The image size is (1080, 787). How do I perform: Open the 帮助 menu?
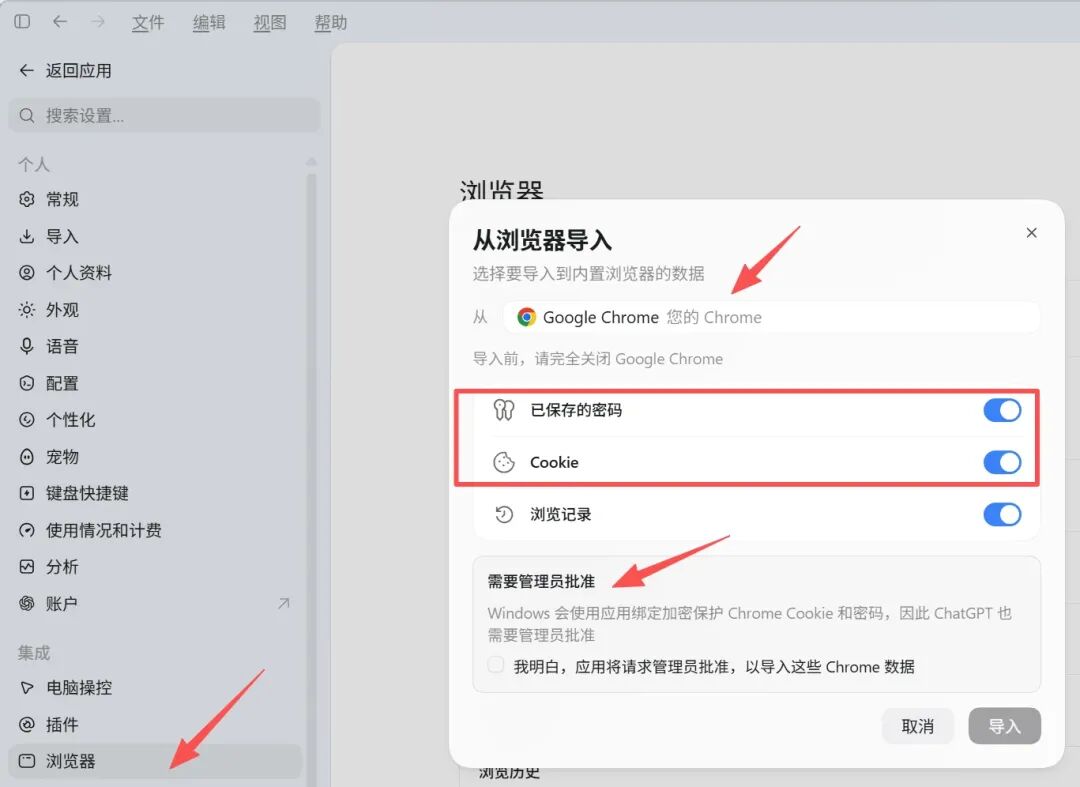click(331, 23)
